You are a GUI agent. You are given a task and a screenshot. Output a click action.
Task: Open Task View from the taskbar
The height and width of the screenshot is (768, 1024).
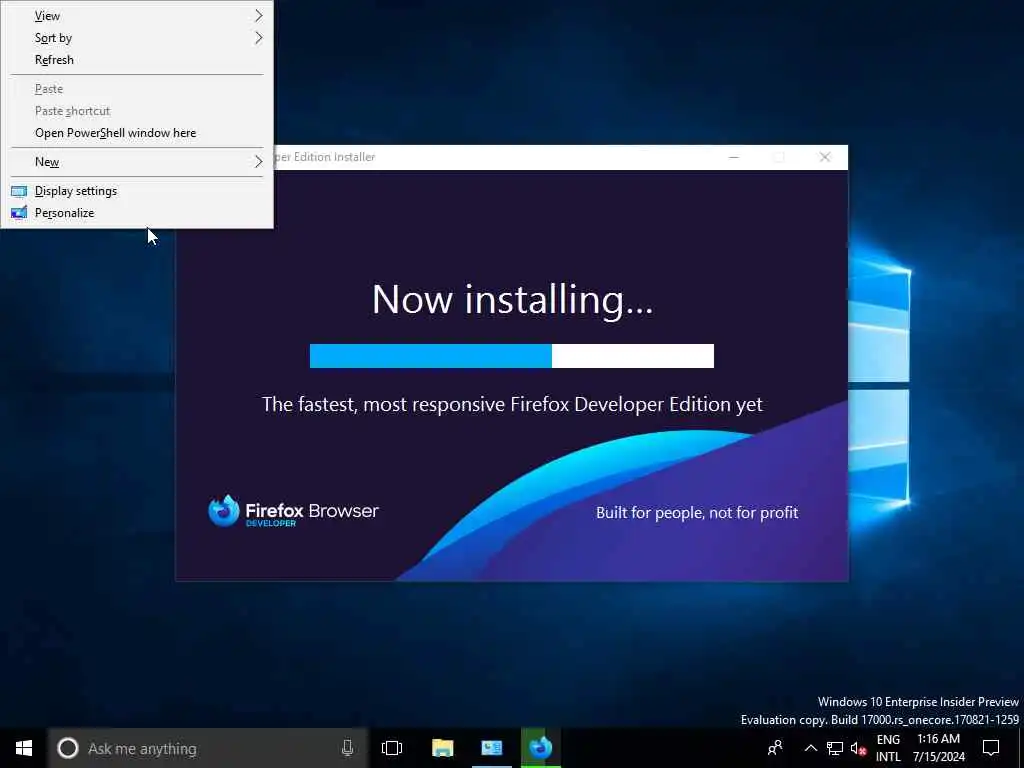[392, 748]
